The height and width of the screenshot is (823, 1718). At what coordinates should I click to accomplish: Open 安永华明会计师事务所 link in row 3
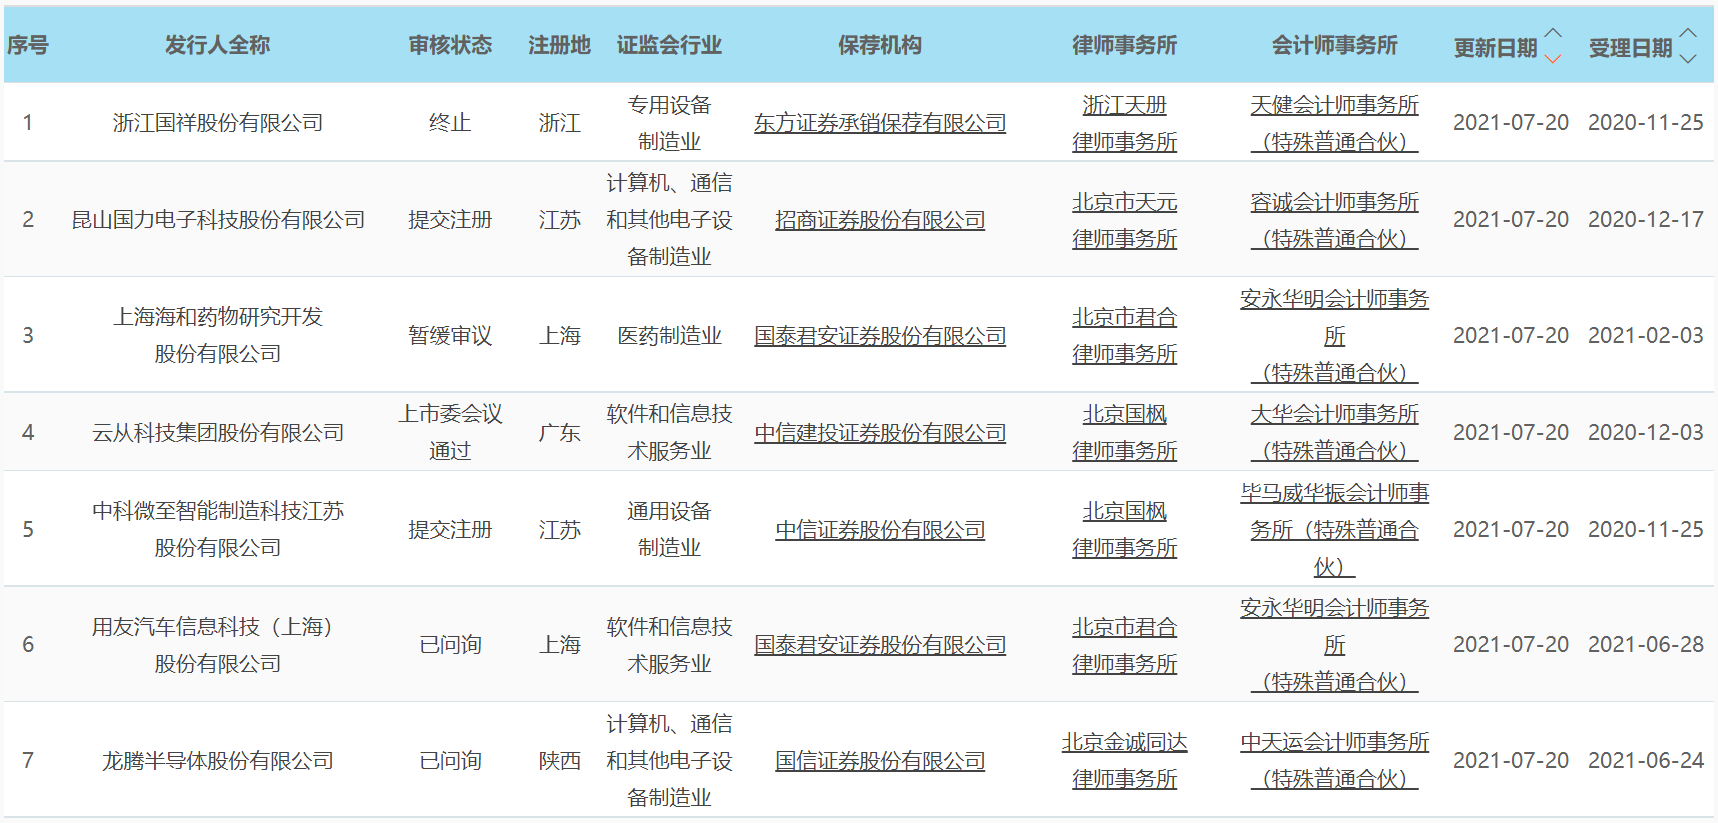tap(1334, 336)
